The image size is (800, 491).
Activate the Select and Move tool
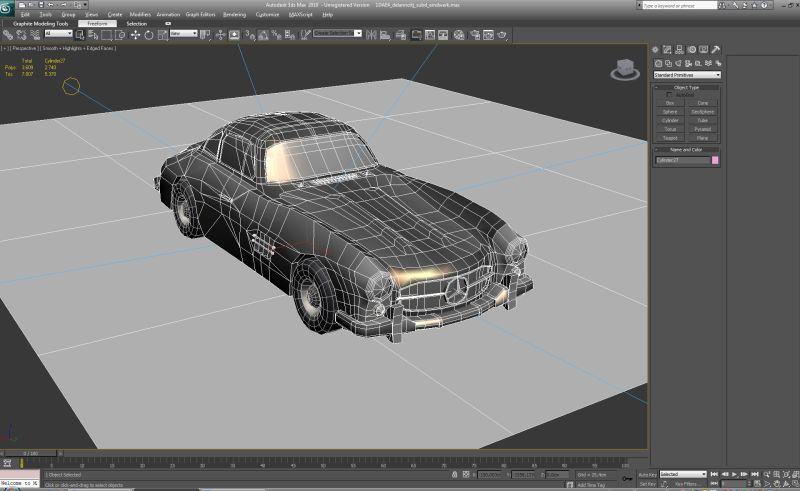(135, 35)
